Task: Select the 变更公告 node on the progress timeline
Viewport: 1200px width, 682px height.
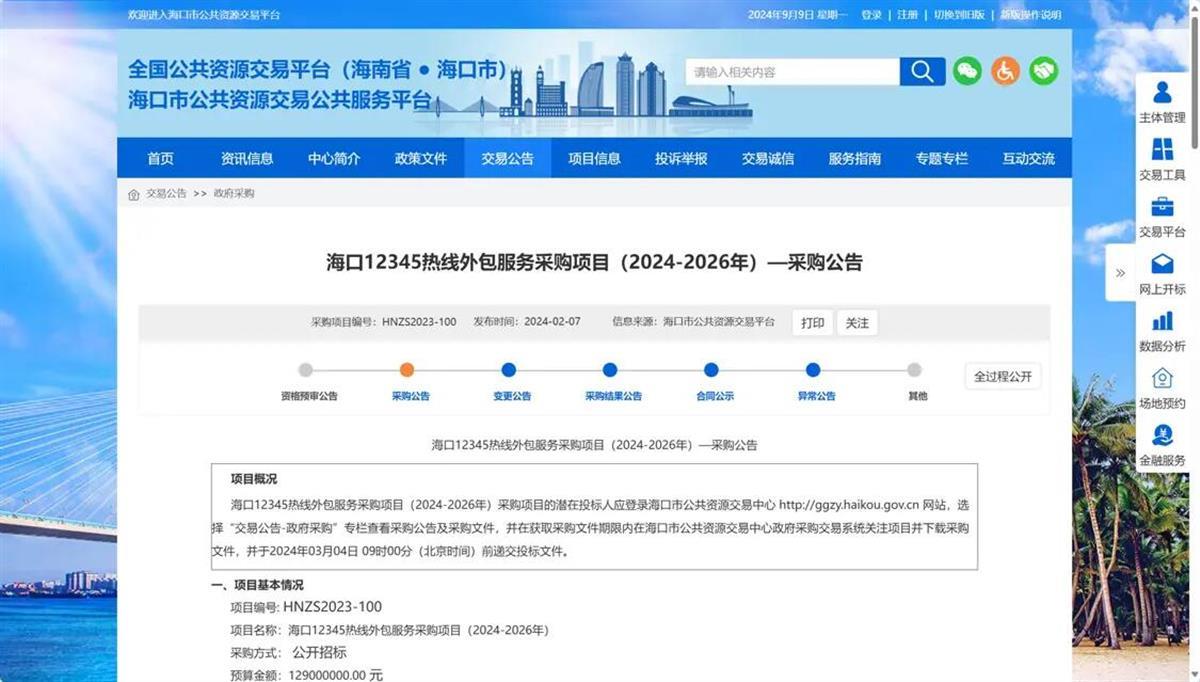Action: 508,369
